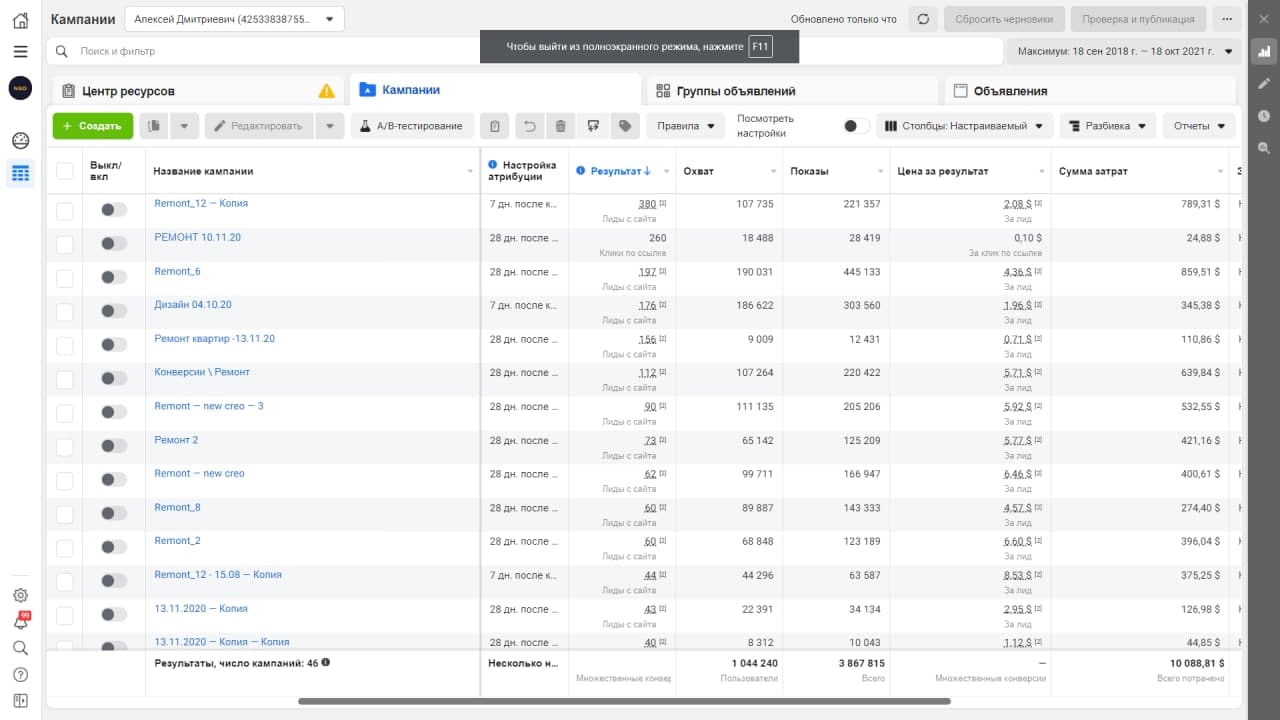
Task: Enable the Remont_6 campaign toggle
Action: click(114, 278)
